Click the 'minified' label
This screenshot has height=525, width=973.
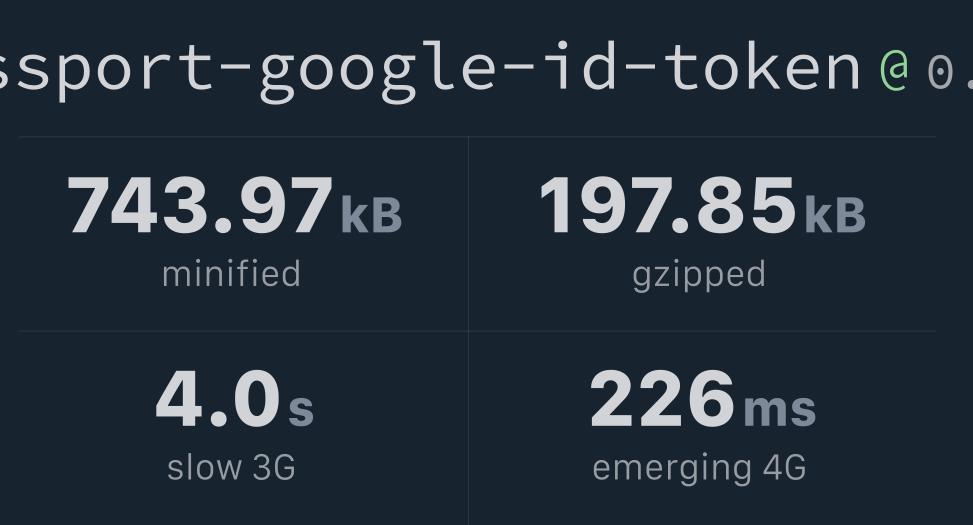(x=231, y=274)
